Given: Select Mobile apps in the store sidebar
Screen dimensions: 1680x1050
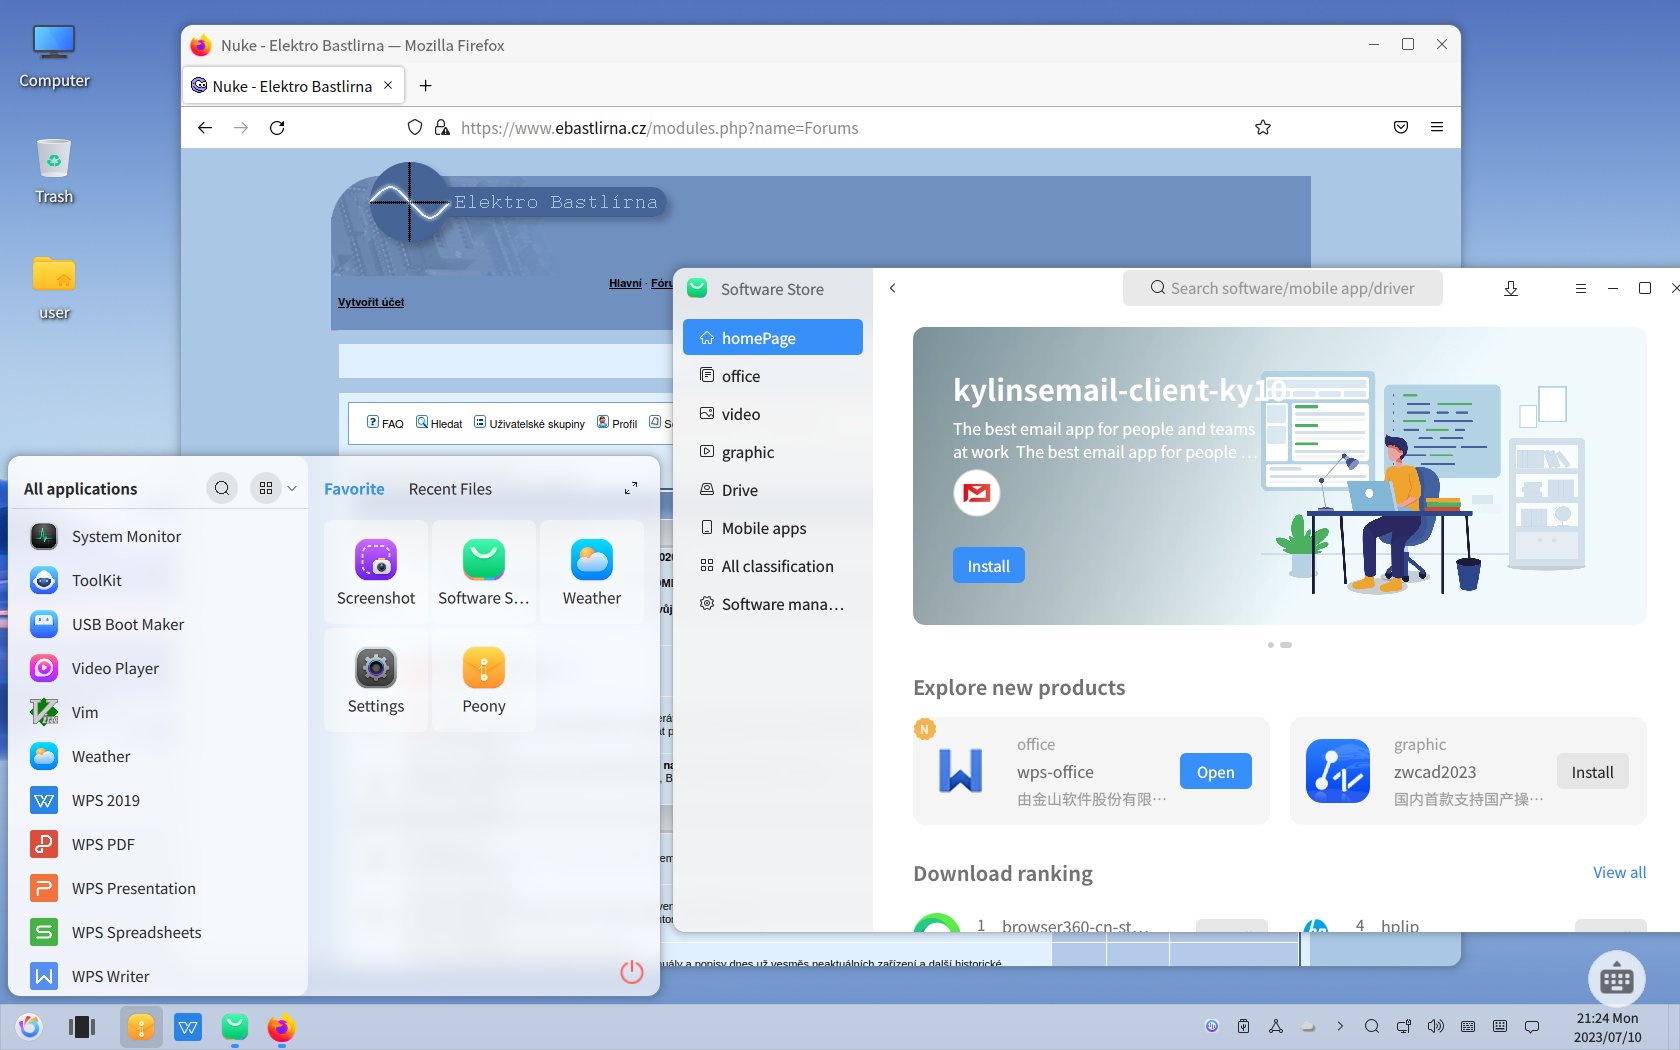Looking at the screenshot, I should pyautogui.click(x=764, y=528).
